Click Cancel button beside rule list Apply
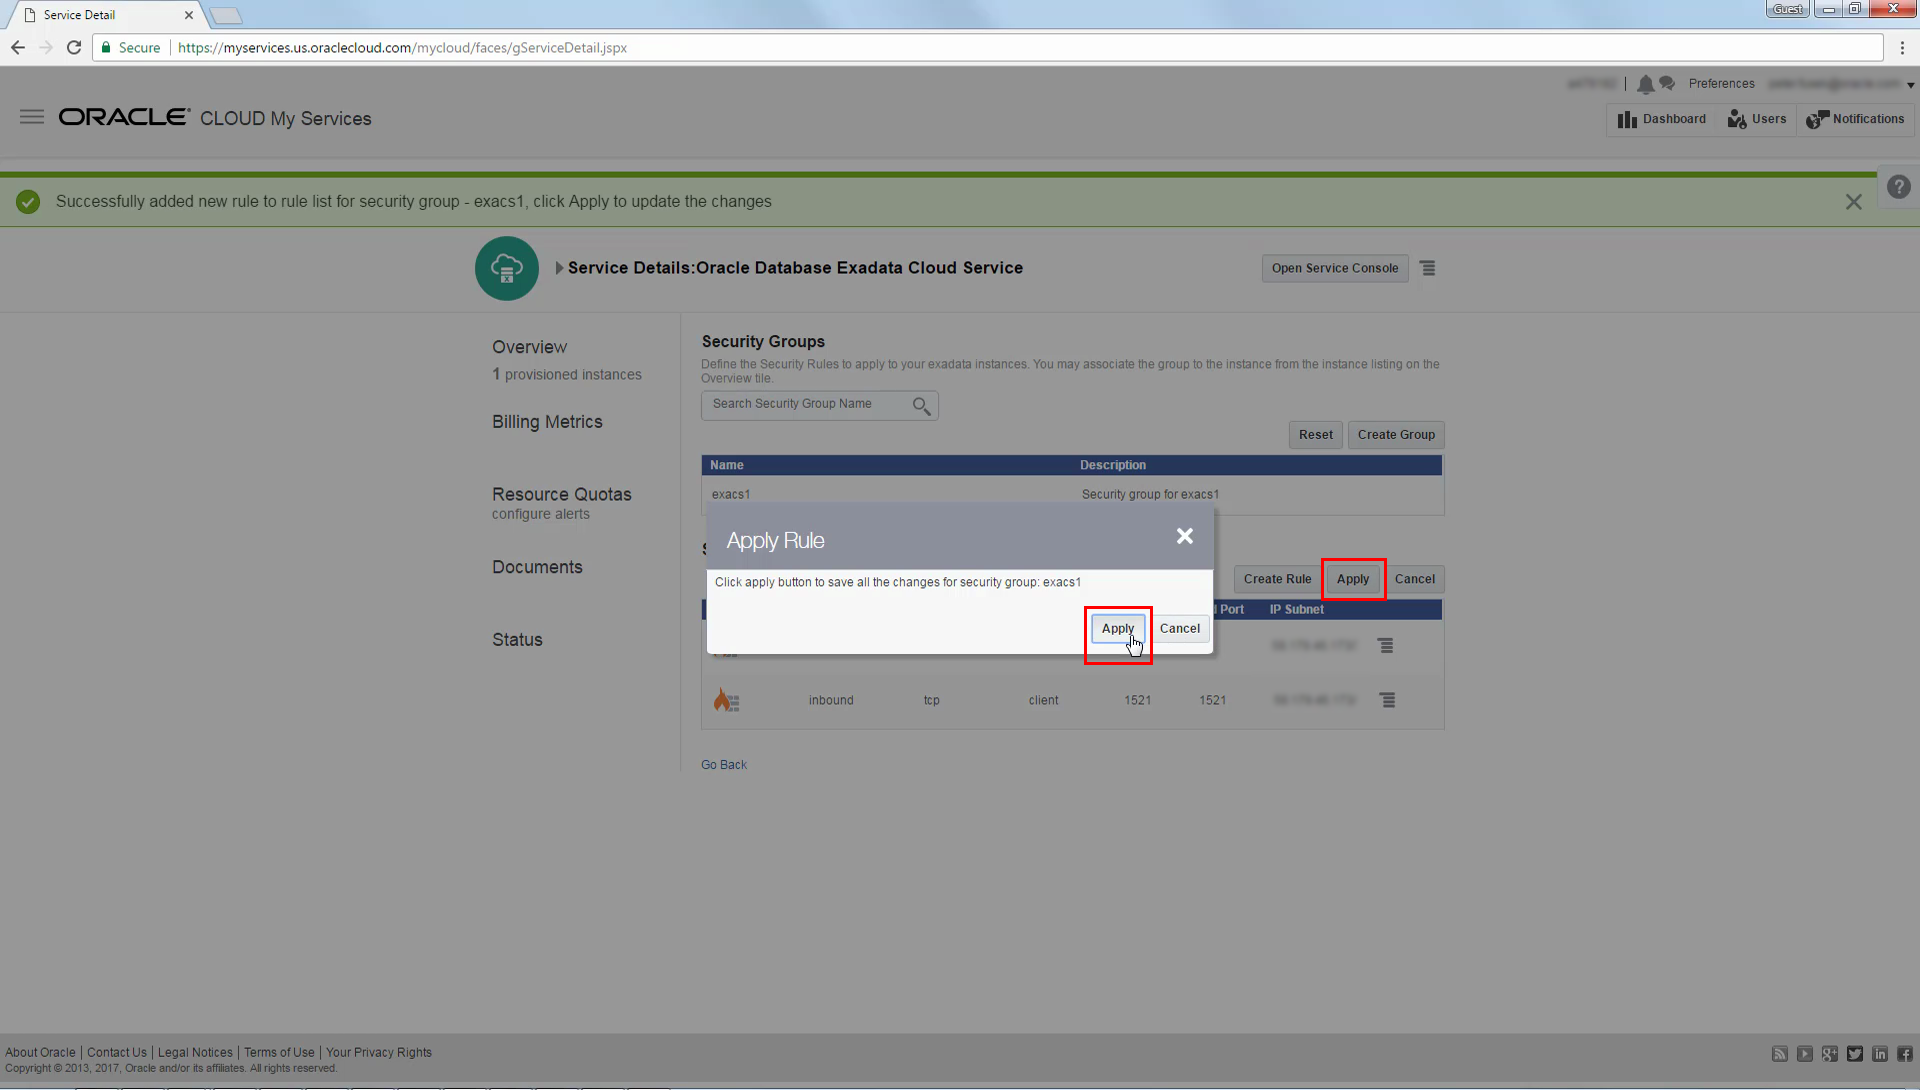 click(x=1414, y=579)
